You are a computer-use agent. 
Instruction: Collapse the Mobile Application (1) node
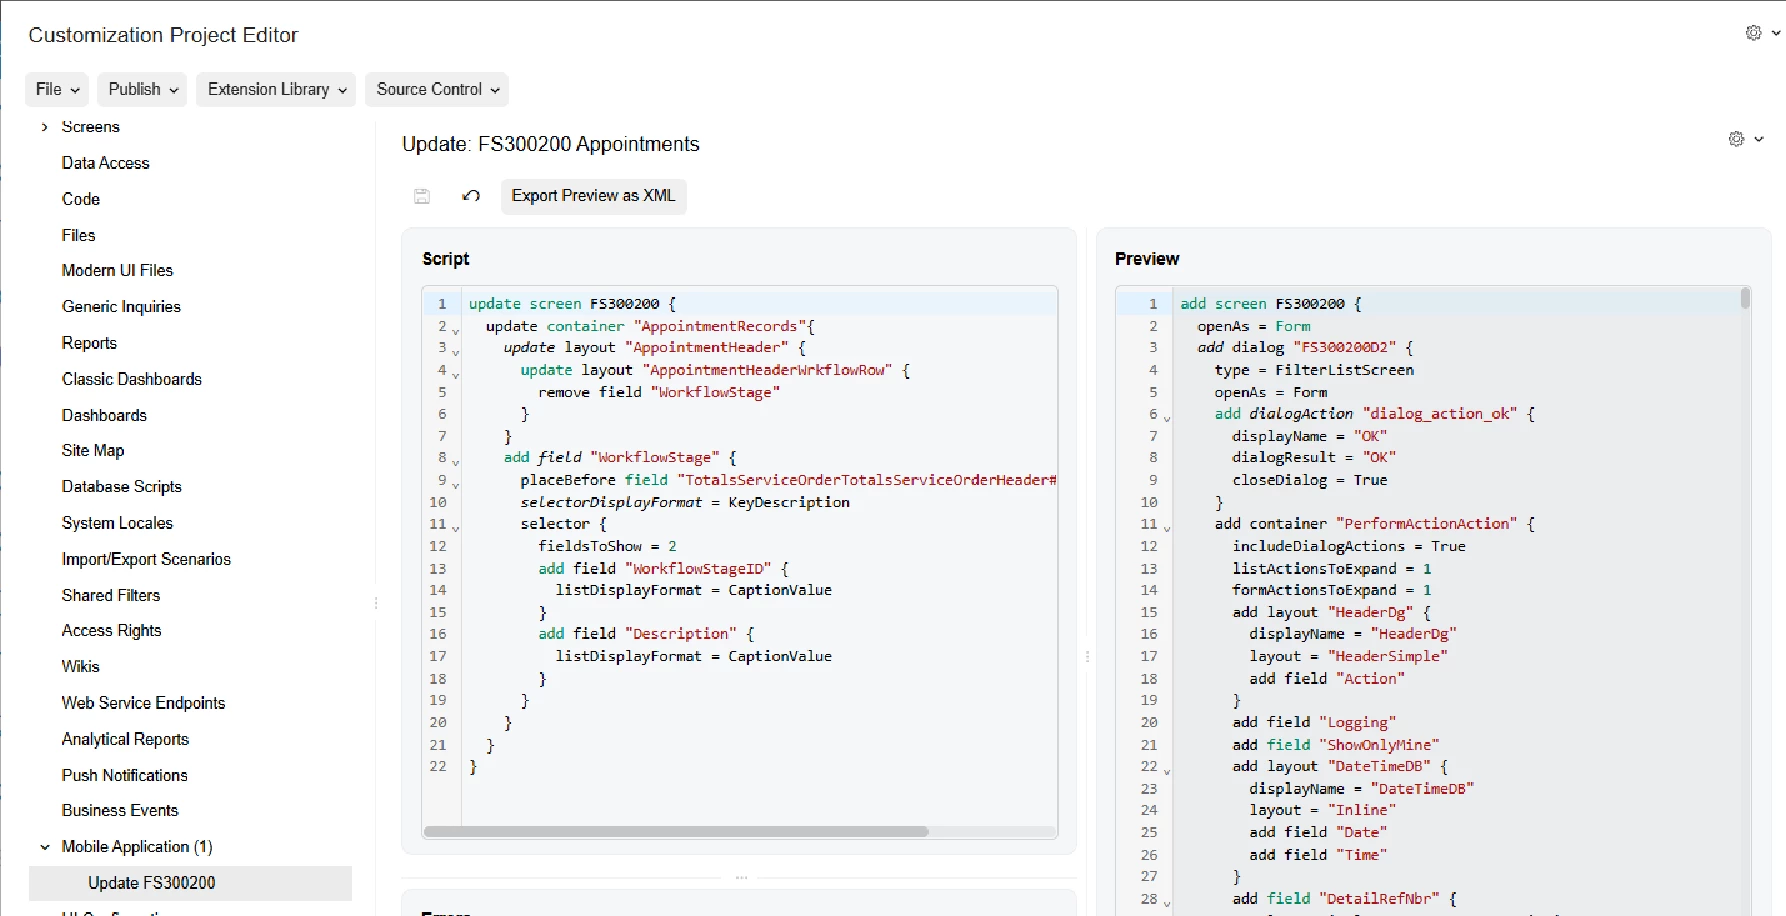click(44, 847)
